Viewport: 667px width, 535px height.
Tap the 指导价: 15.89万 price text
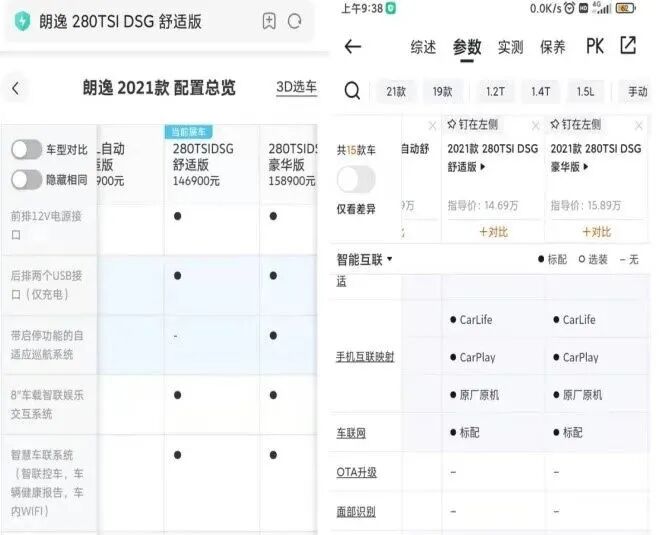586,206
